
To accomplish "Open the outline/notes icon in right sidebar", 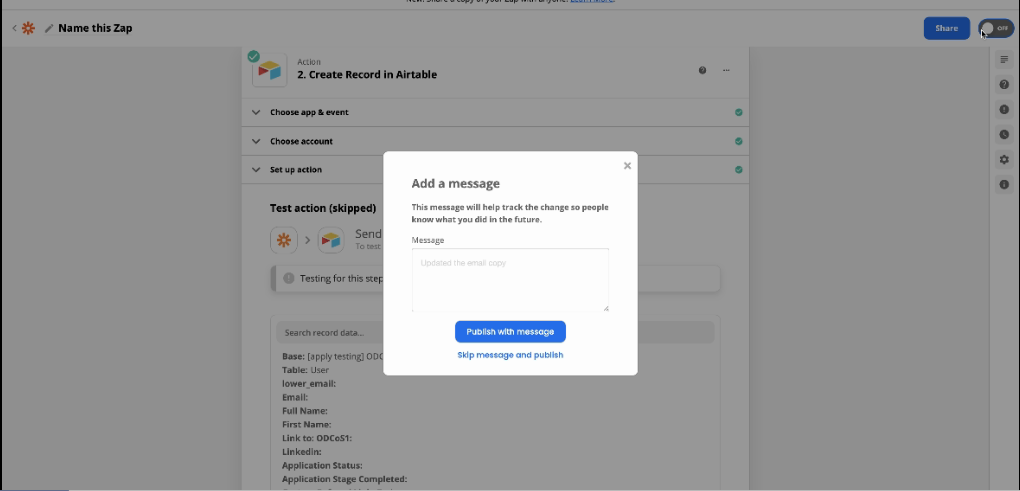I will (1004, 60).
